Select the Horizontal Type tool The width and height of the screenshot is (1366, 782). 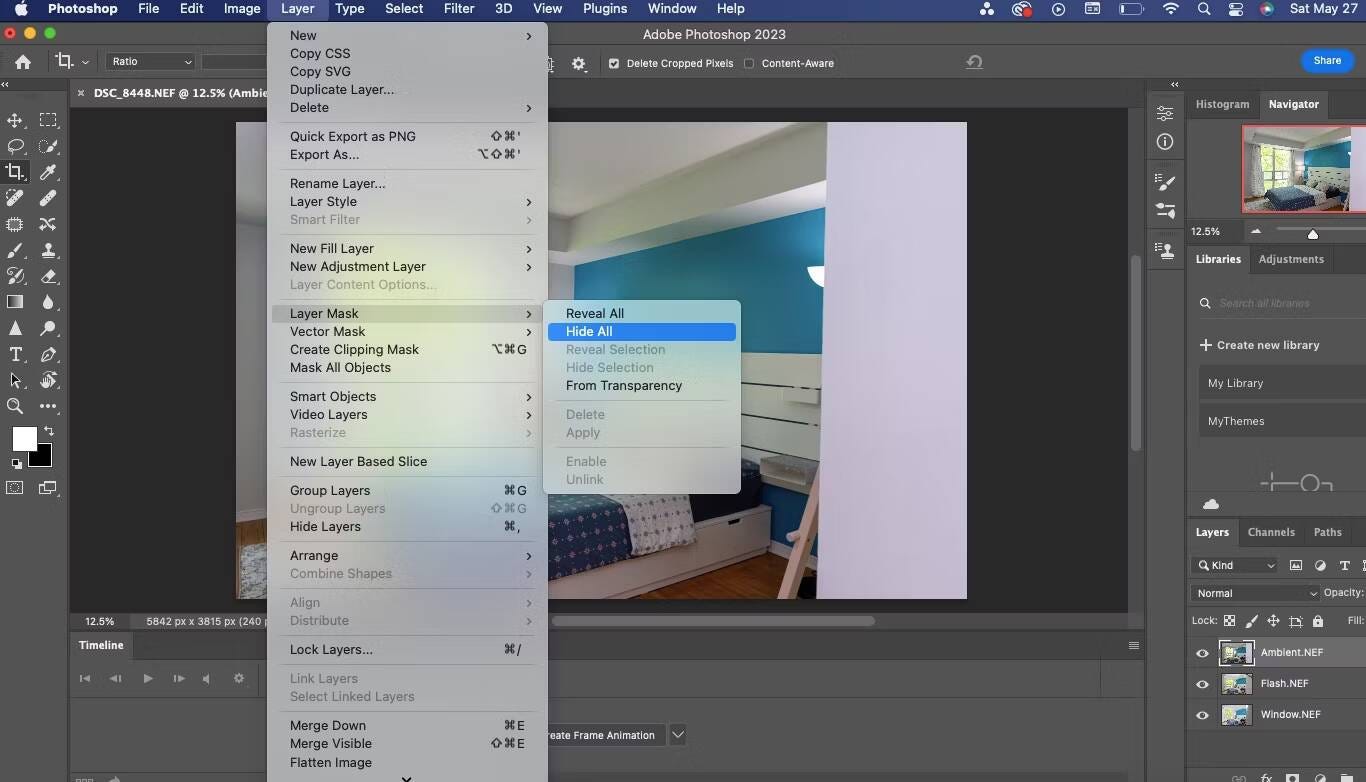15,354
